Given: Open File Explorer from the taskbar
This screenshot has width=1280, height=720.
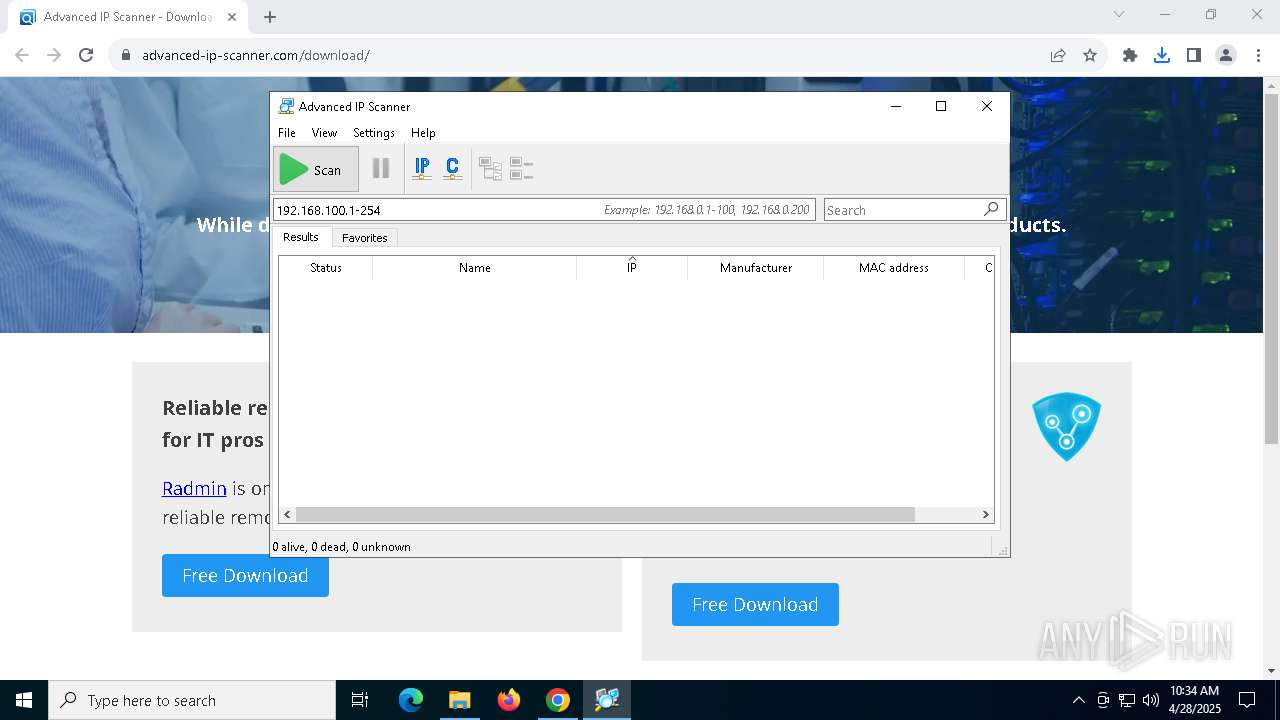Looking at the screenshot, I should [x=460, y=700].
